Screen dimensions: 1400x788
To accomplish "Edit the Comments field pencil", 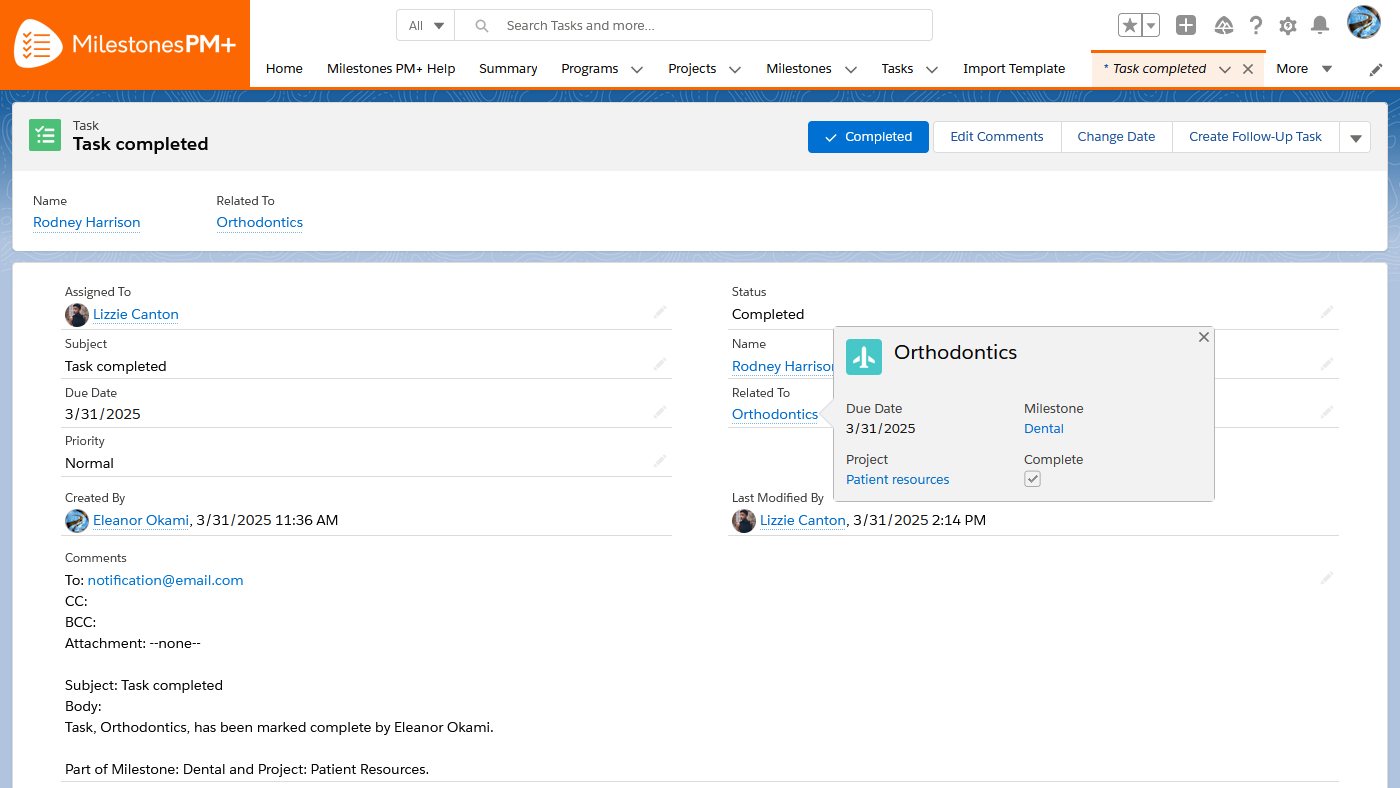I will pyautogui.click(x=1327, y=578).
